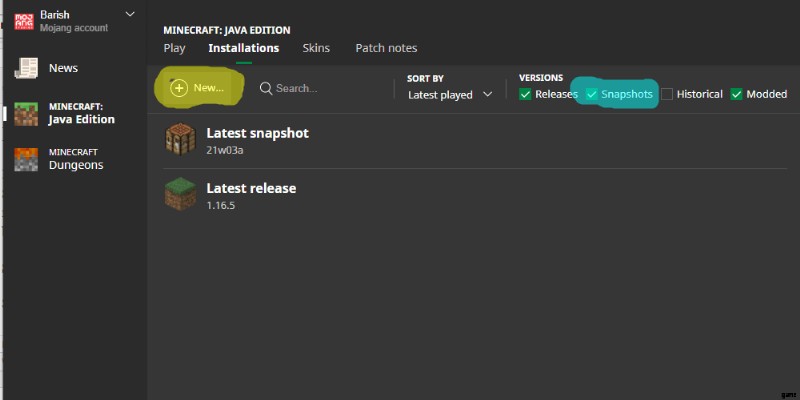800x400 pixels.
Task: Toggle the Snapshots checkbox
Action: click(x=591, y=94)
